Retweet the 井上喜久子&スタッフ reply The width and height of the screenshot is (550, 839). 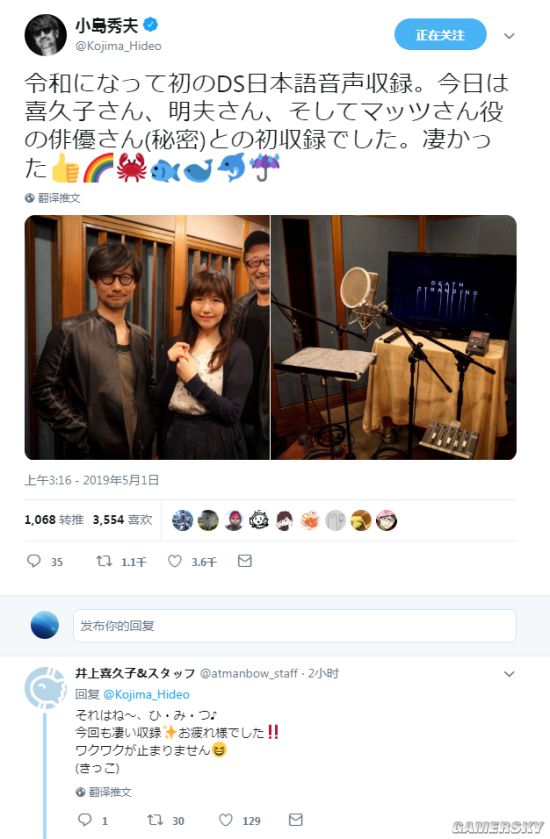pyautogui.click(x=155, y=819)
